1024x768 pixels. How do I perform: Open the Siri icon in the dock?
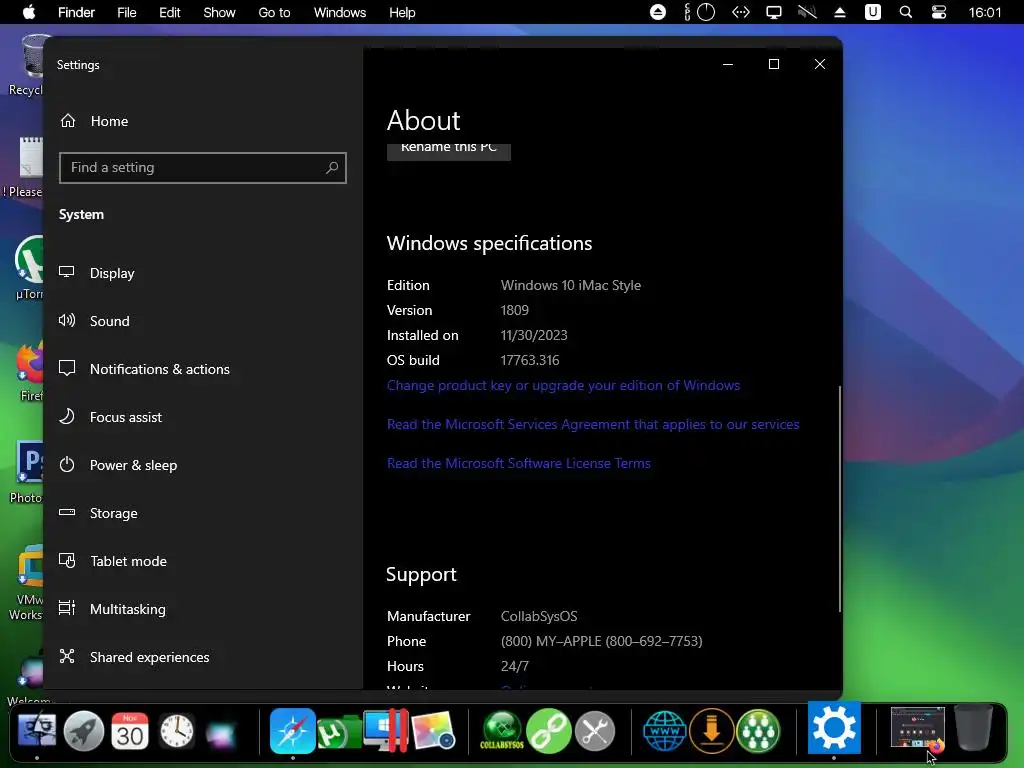pos(221,732)
